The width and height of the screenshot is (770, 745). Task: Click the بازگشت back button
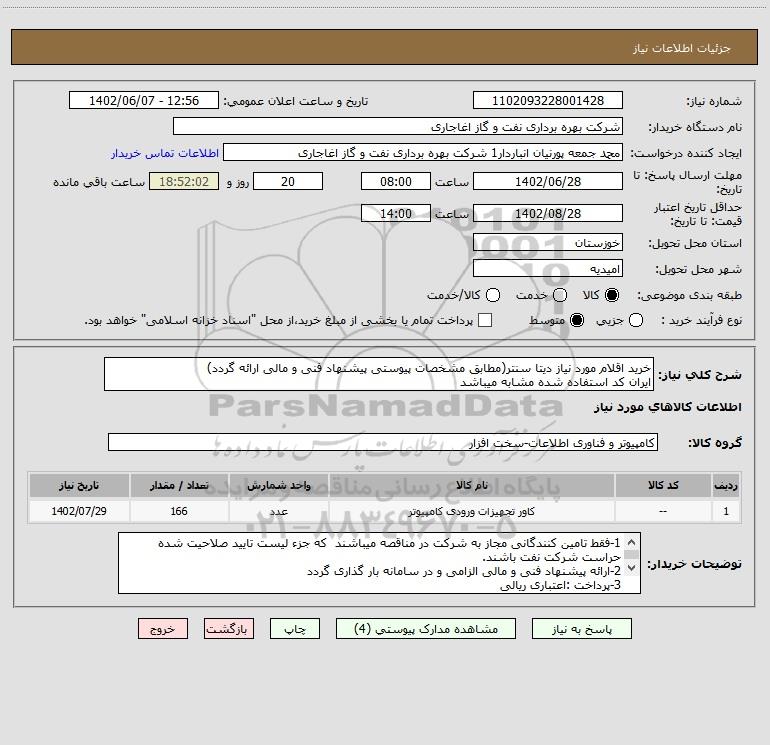coord(229,629)
